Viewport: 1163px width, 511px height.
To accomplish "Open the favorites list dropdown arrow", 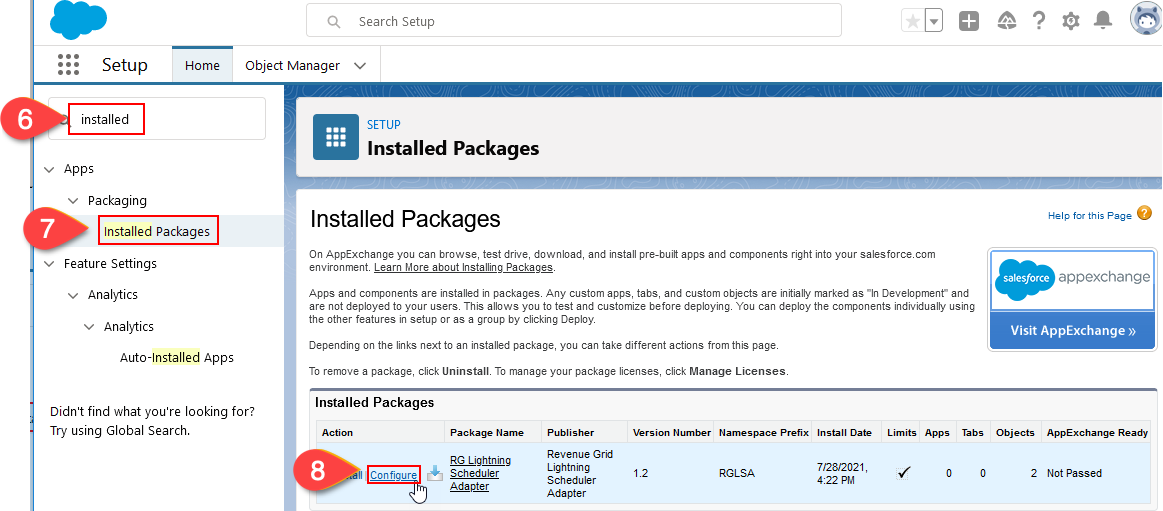I will tap(934, 22).
